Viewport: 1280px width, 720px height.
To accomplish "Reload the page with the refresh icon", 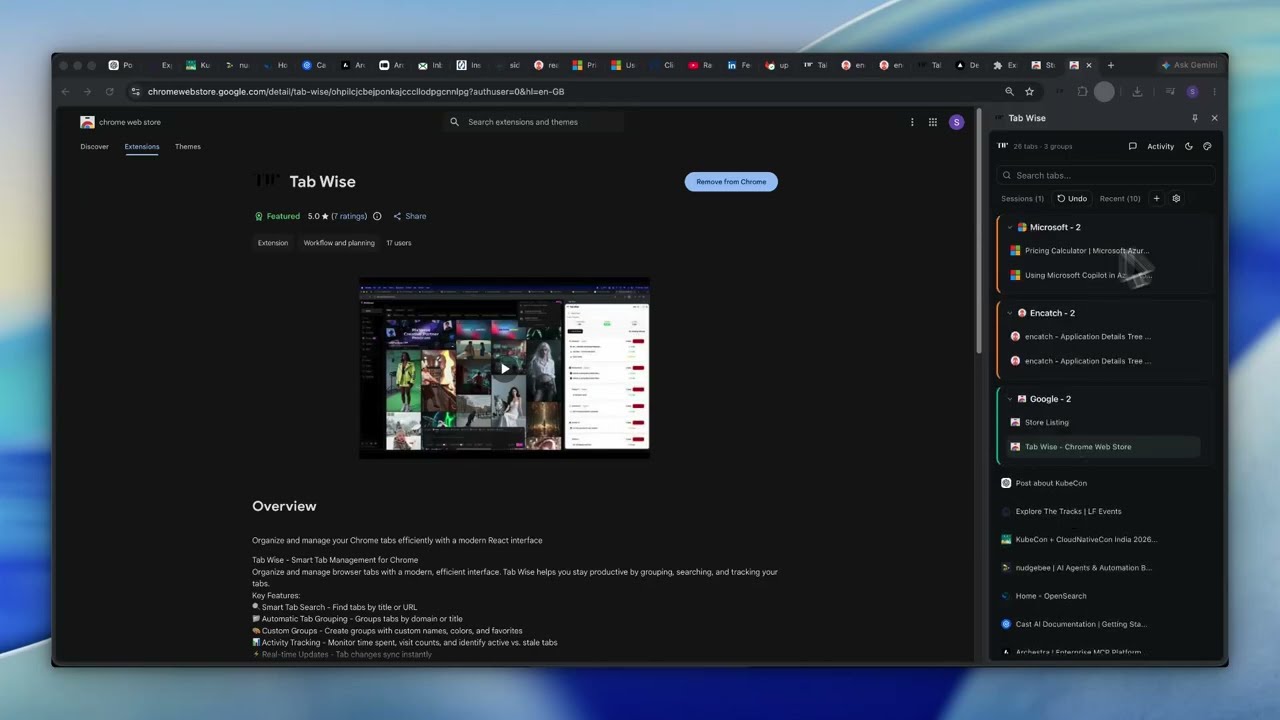I will (x=109, y=92).
